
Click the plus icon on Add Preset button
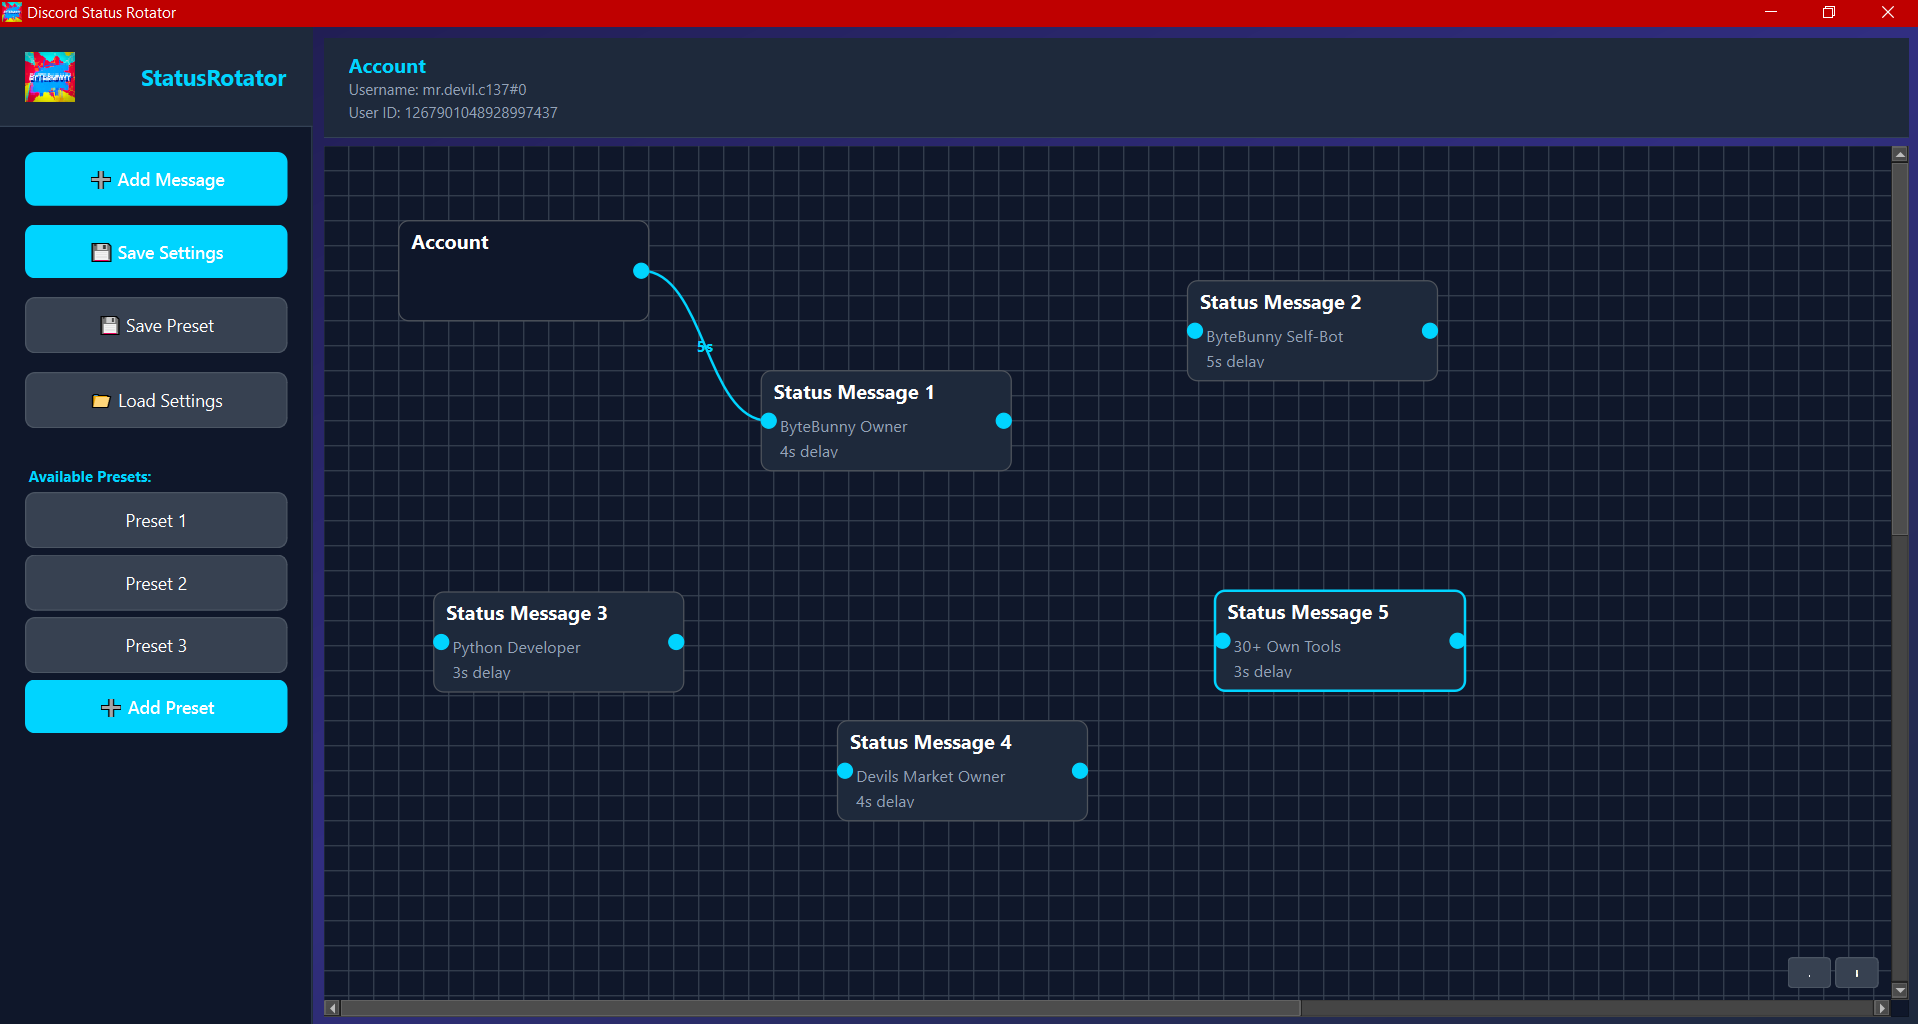110,707
